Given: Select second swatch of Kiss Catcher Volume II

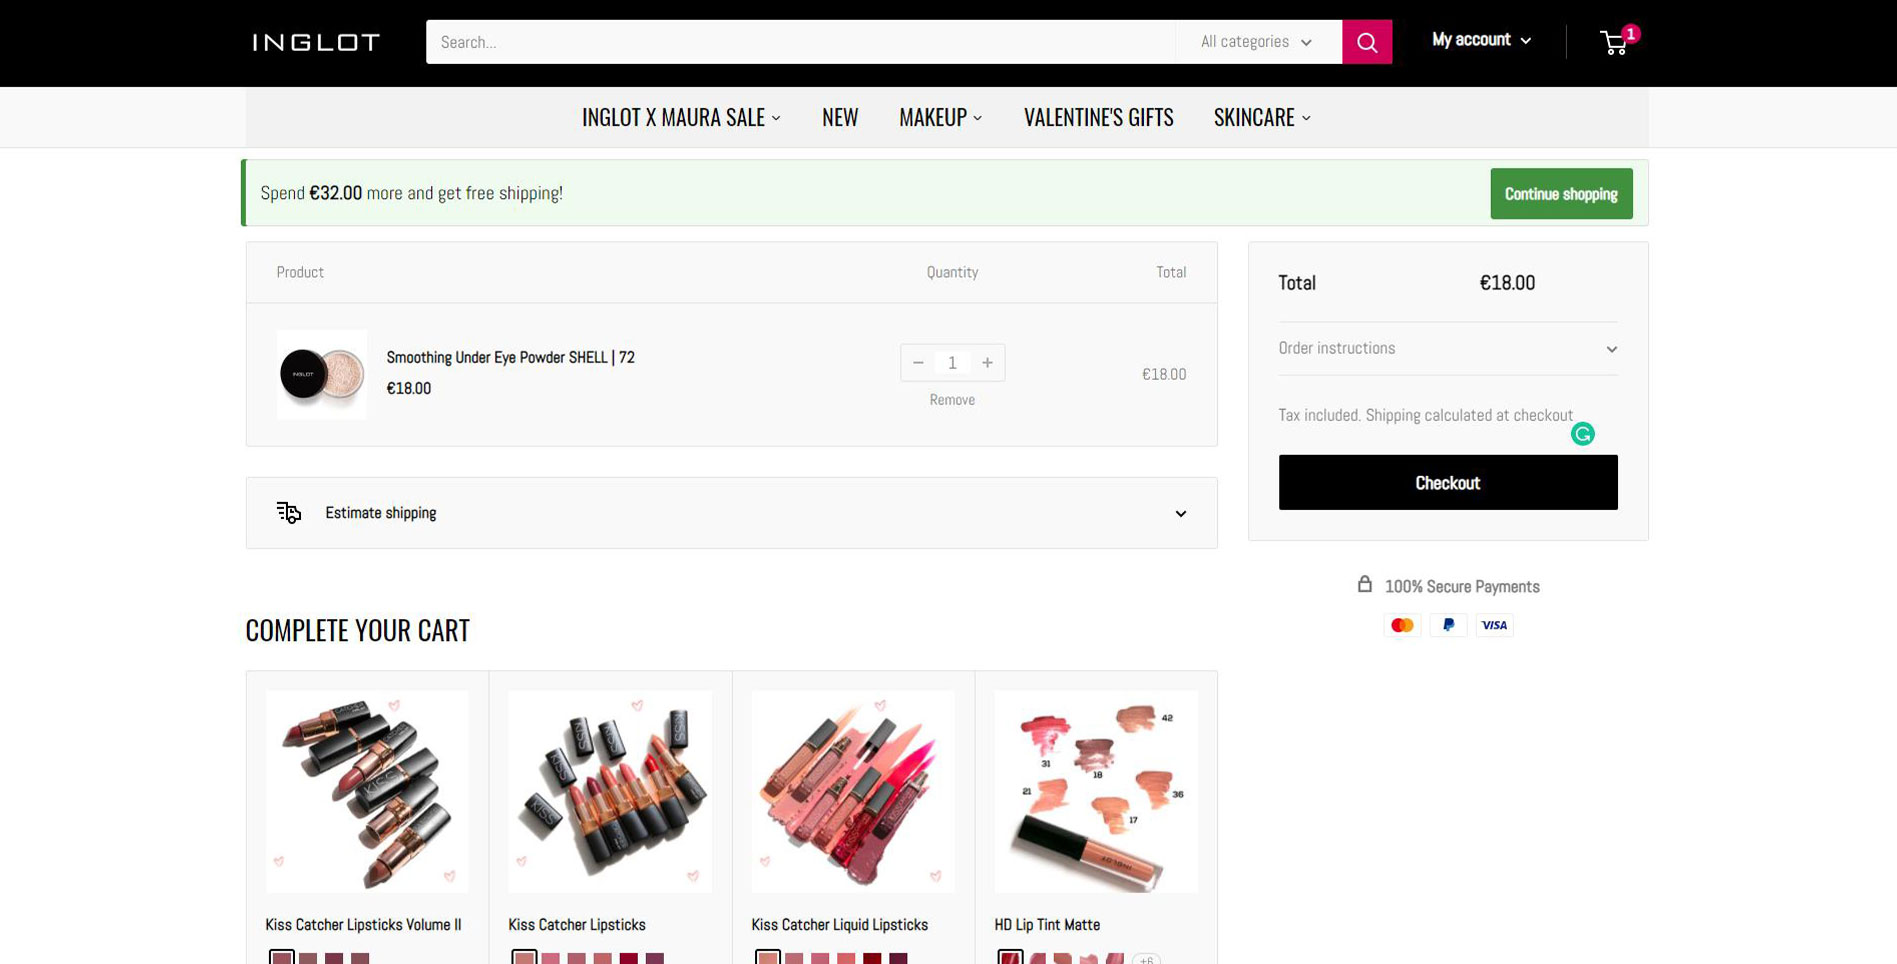Looking at the screenshot, I should [x=308, y=959].
